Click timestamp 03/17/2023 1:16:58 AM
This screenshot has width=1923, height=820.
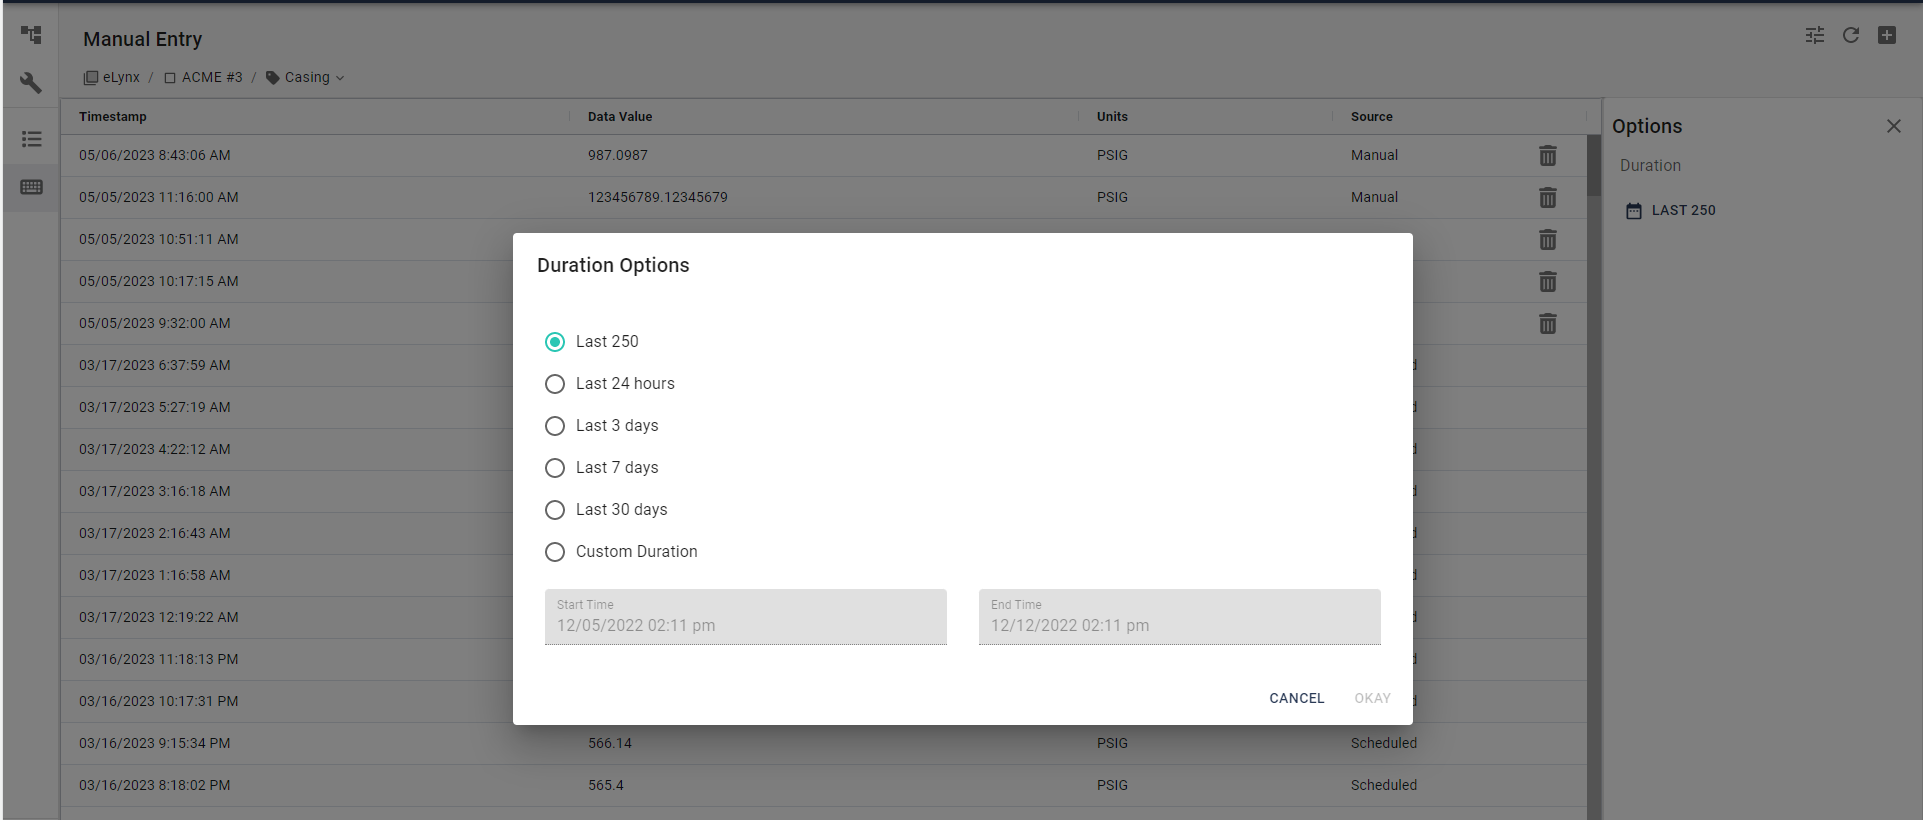pos(155,575)
